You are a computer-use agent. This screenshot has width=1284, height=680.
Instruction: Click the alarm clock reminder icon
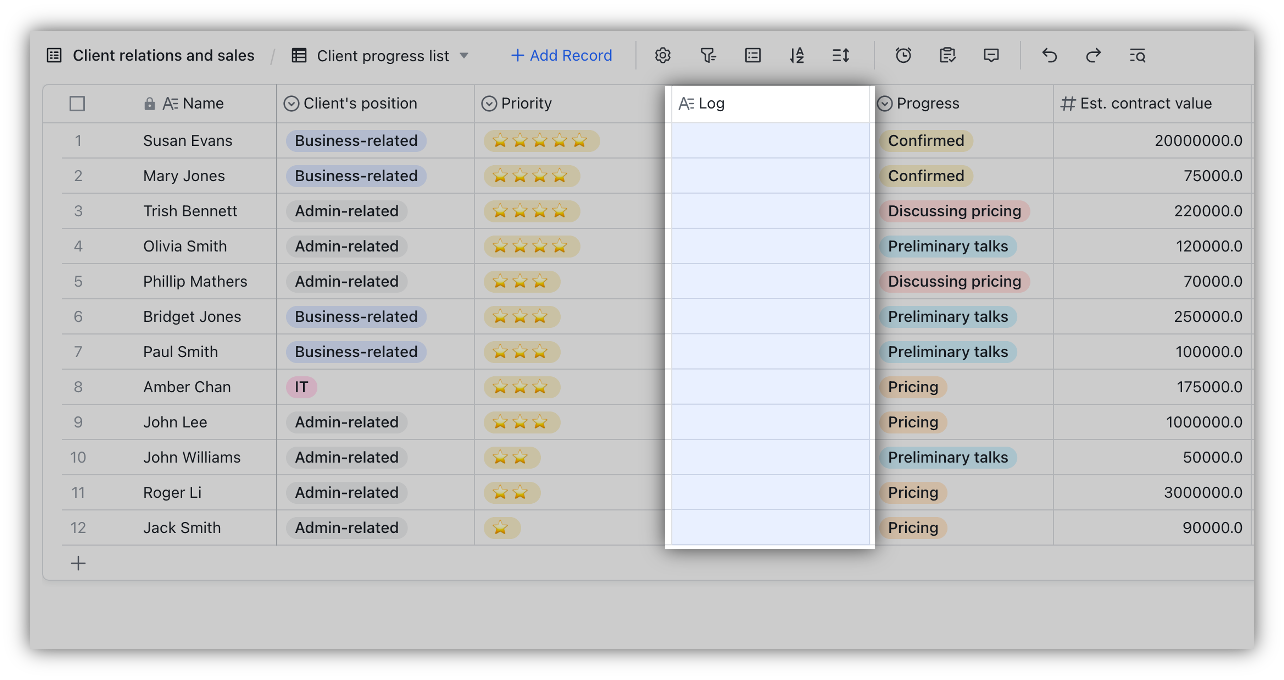tap(903, 55)
